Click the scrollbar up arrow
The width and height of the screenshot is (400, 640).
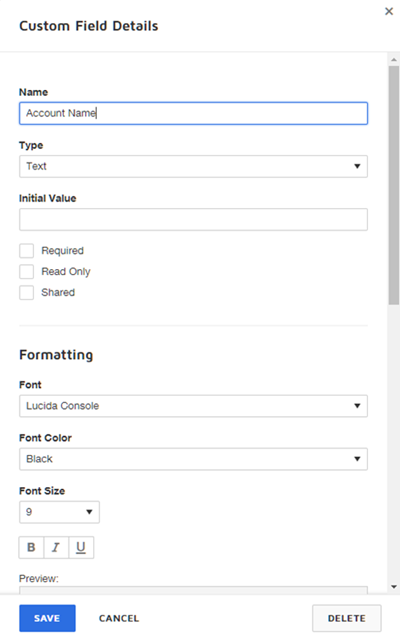(x=393, y=60)
